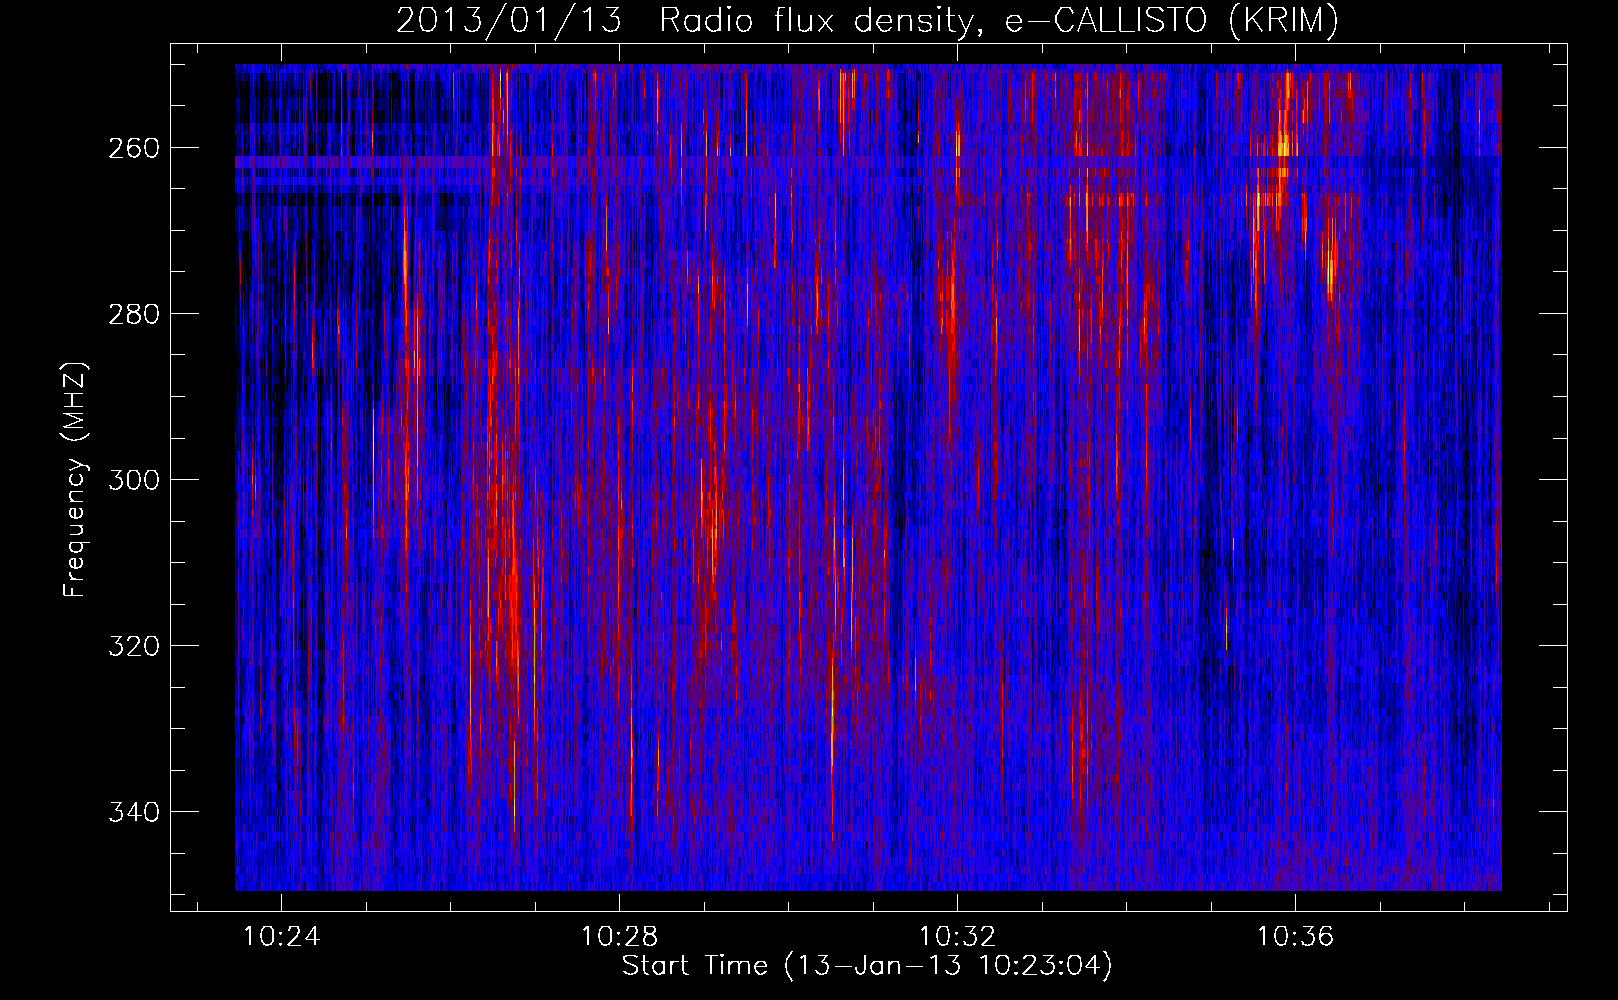Viewport: 1618px width, 1000px height.
Task: Click the 10:32 time tick label
Action: click(x=957, y=937)
